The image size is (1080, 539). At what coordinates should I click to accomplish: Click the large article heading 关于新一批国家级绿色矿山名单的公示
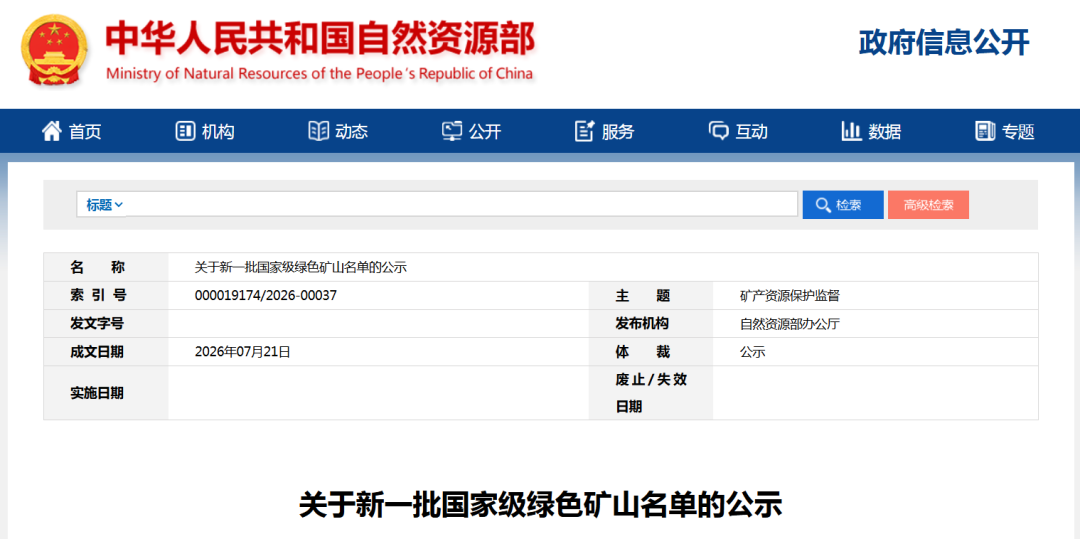540,505
